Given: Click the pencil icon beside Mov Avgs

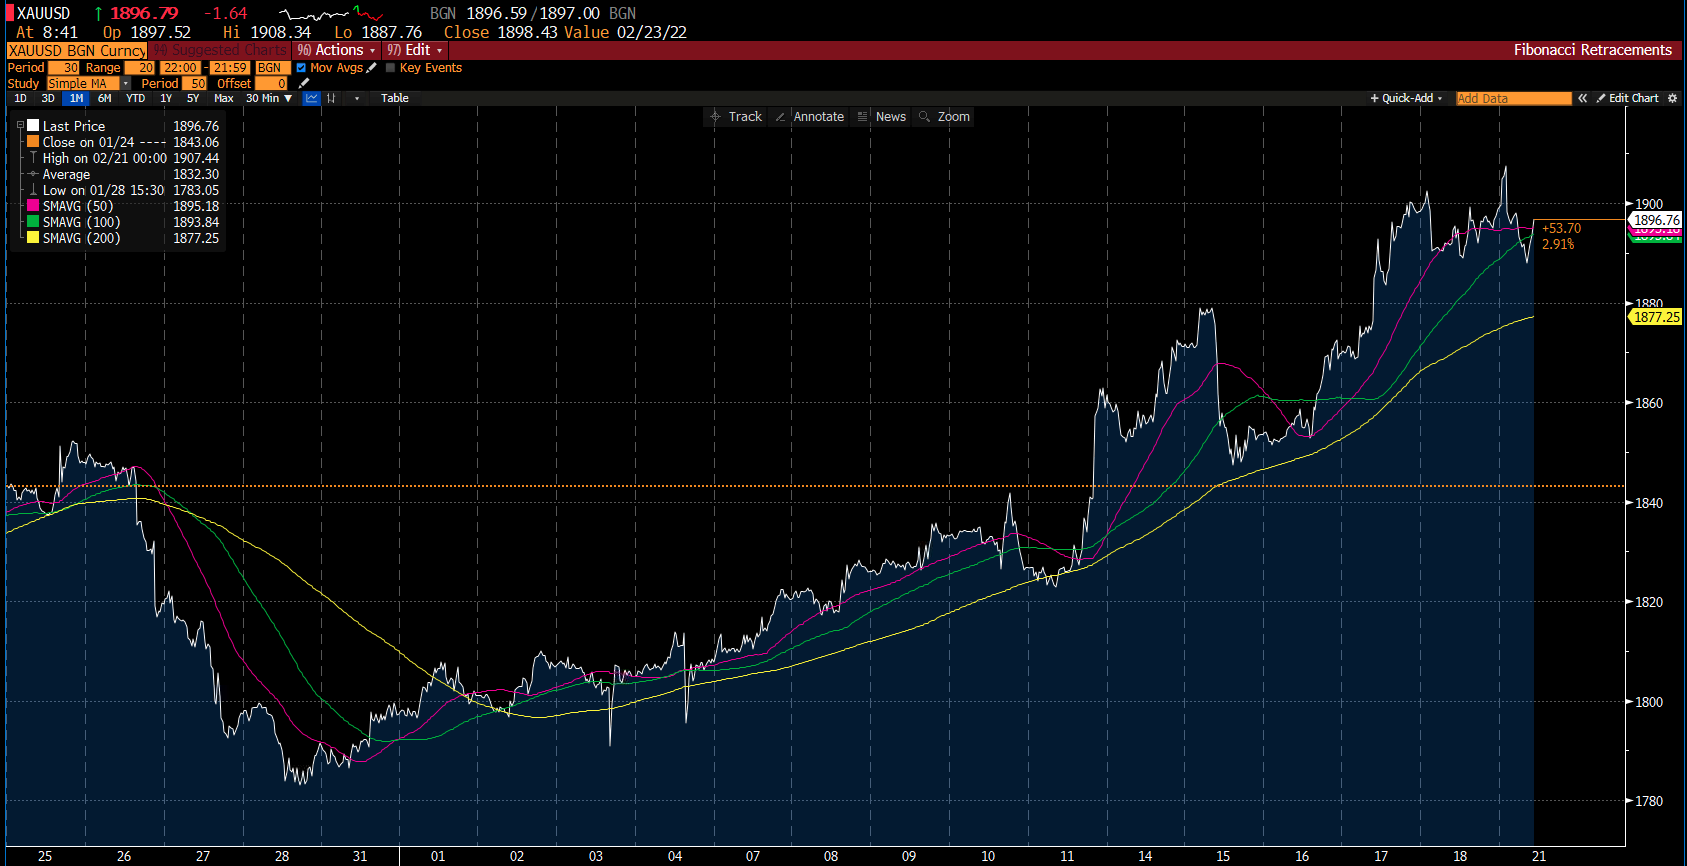Looking at the screenshot, I should (372, 68).
